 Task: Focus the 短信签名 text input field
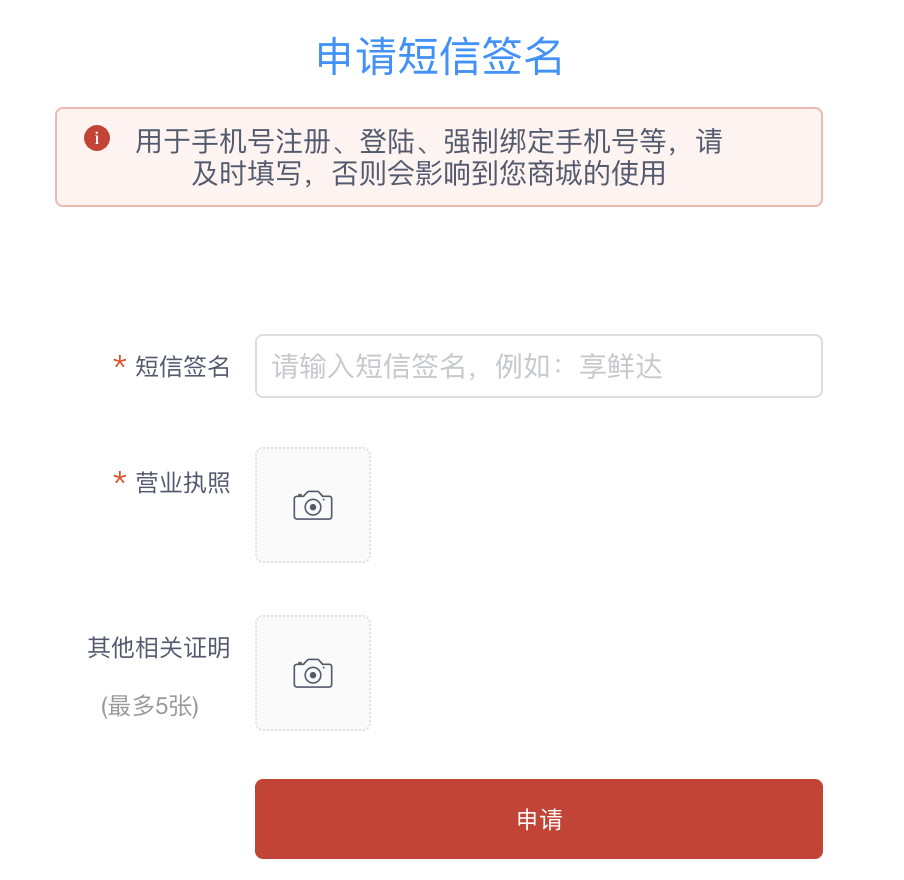tap(538, 366)
